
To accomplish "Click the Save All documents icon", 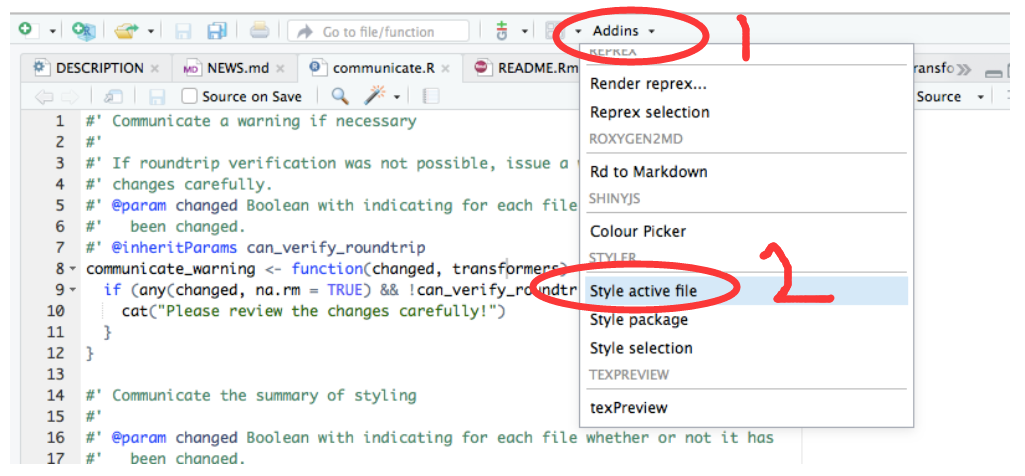I will [217, 32].
